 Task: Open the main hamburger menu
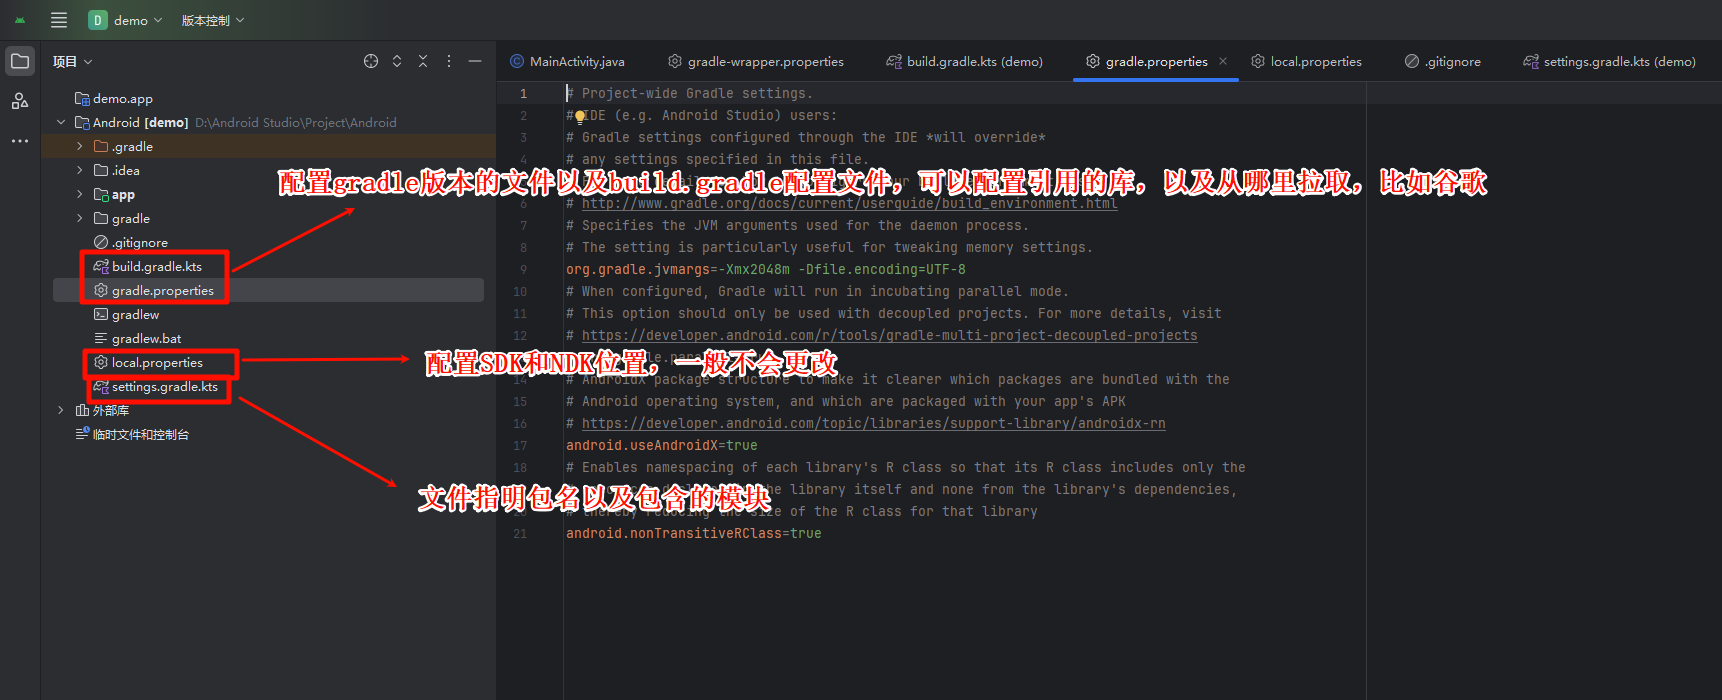[59, 20]
